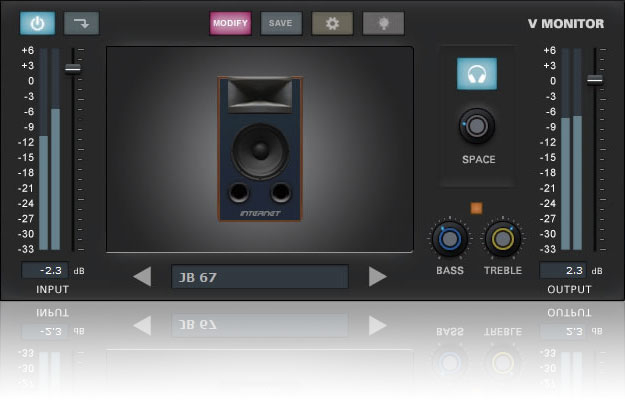This screenshot has width=625, height=401.
Task: Click the SAVE button
Action: 281,23
